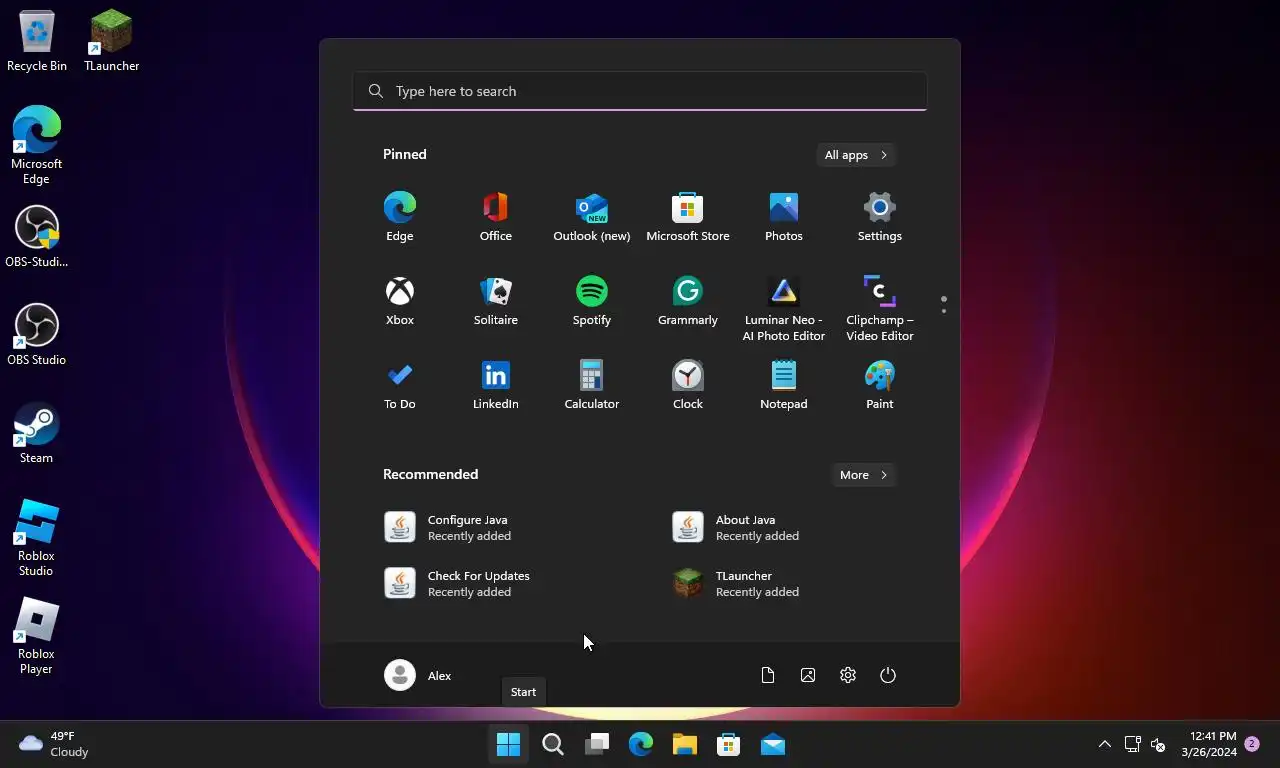
Task: Open Pictures folder from Start footer
Action: coord(808,675)
